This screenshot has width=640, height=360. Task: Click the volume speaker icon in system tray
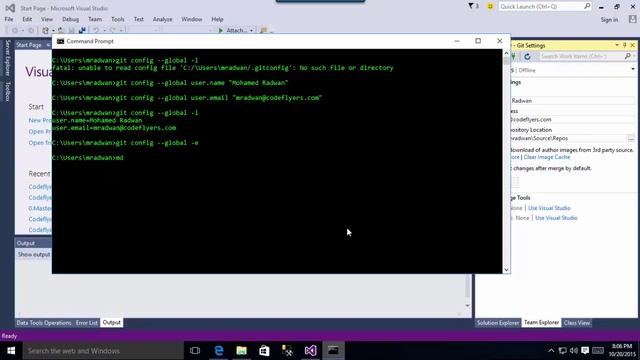click(573, 351)
